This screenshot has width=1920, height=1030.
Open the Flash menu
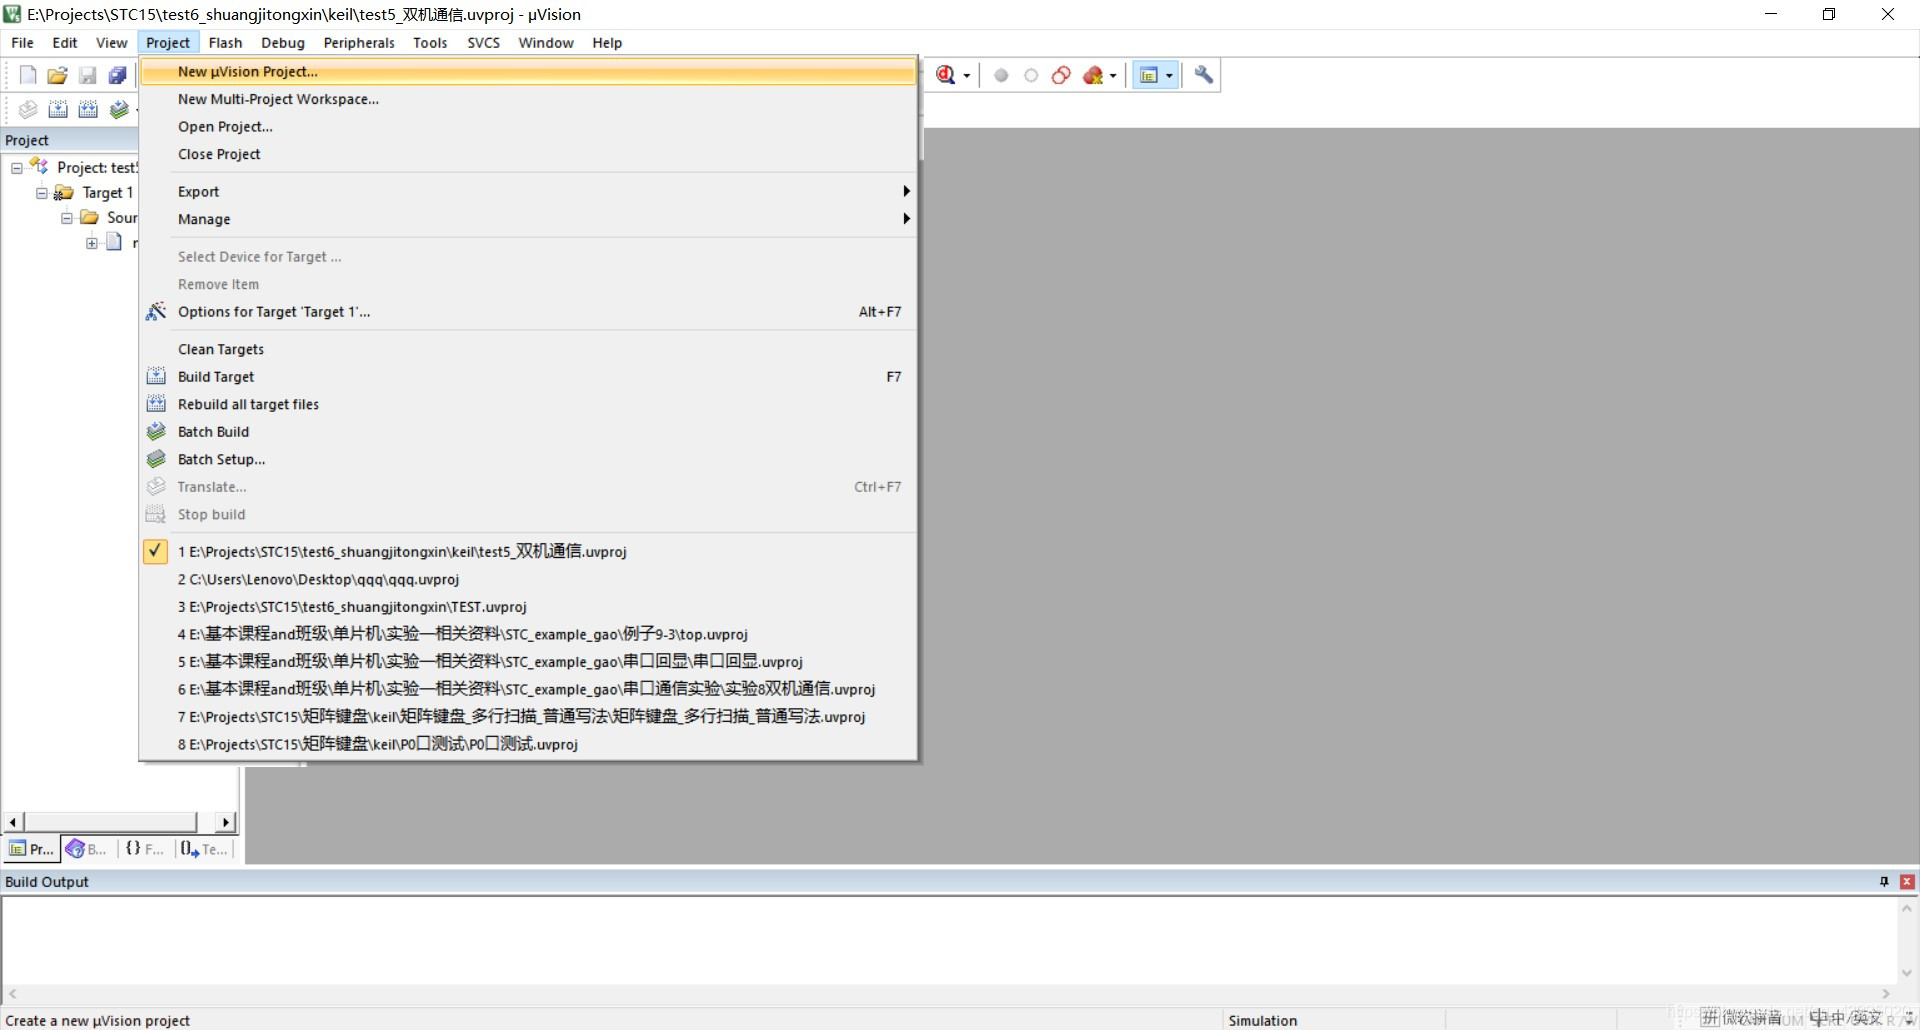[x=225, y=42]
